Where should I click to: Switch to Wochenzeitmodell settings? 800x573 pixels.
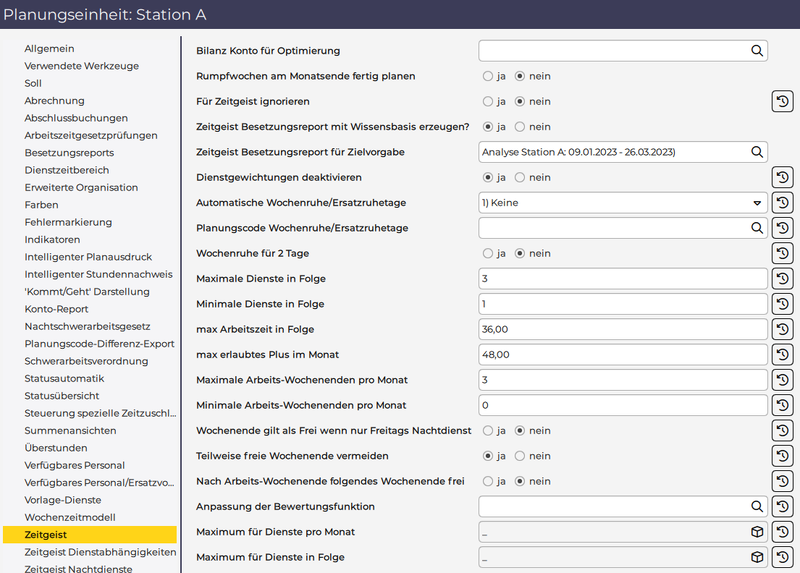[x=69, y=517]
